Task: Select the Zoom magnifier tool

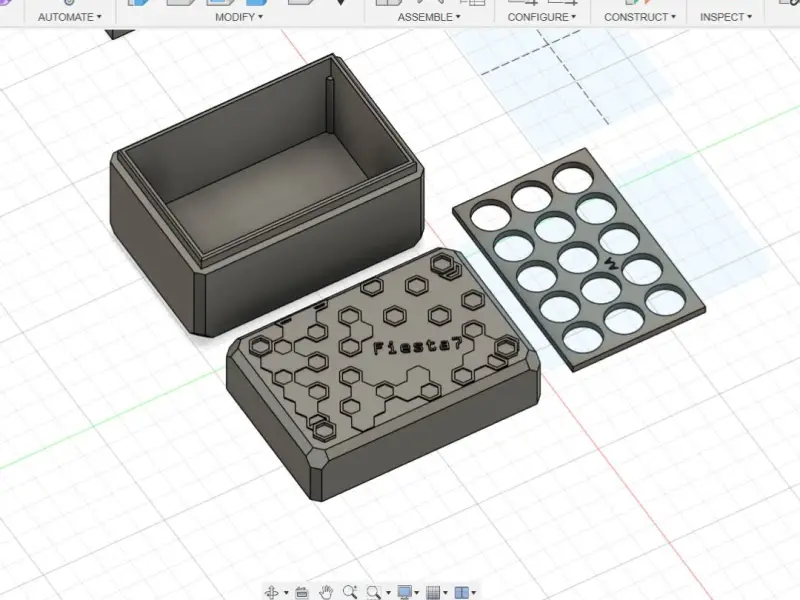Action: [350, 592]
